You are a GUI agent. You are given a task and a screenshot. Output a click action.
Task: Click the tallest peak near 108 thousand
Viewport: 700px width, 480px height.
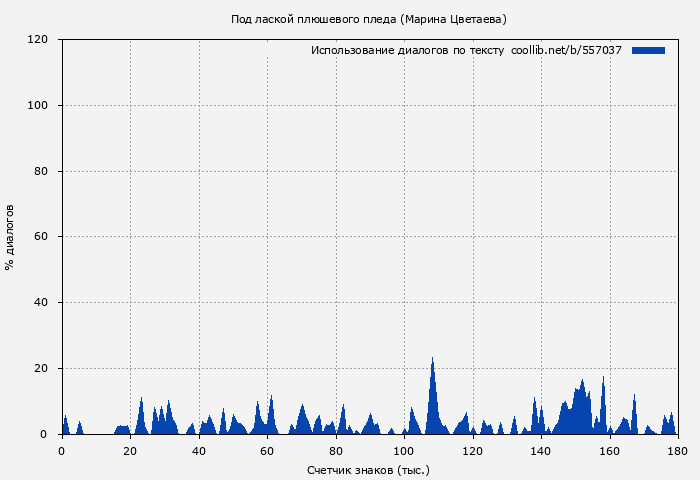pyautogui.click(x=432, y=362)
